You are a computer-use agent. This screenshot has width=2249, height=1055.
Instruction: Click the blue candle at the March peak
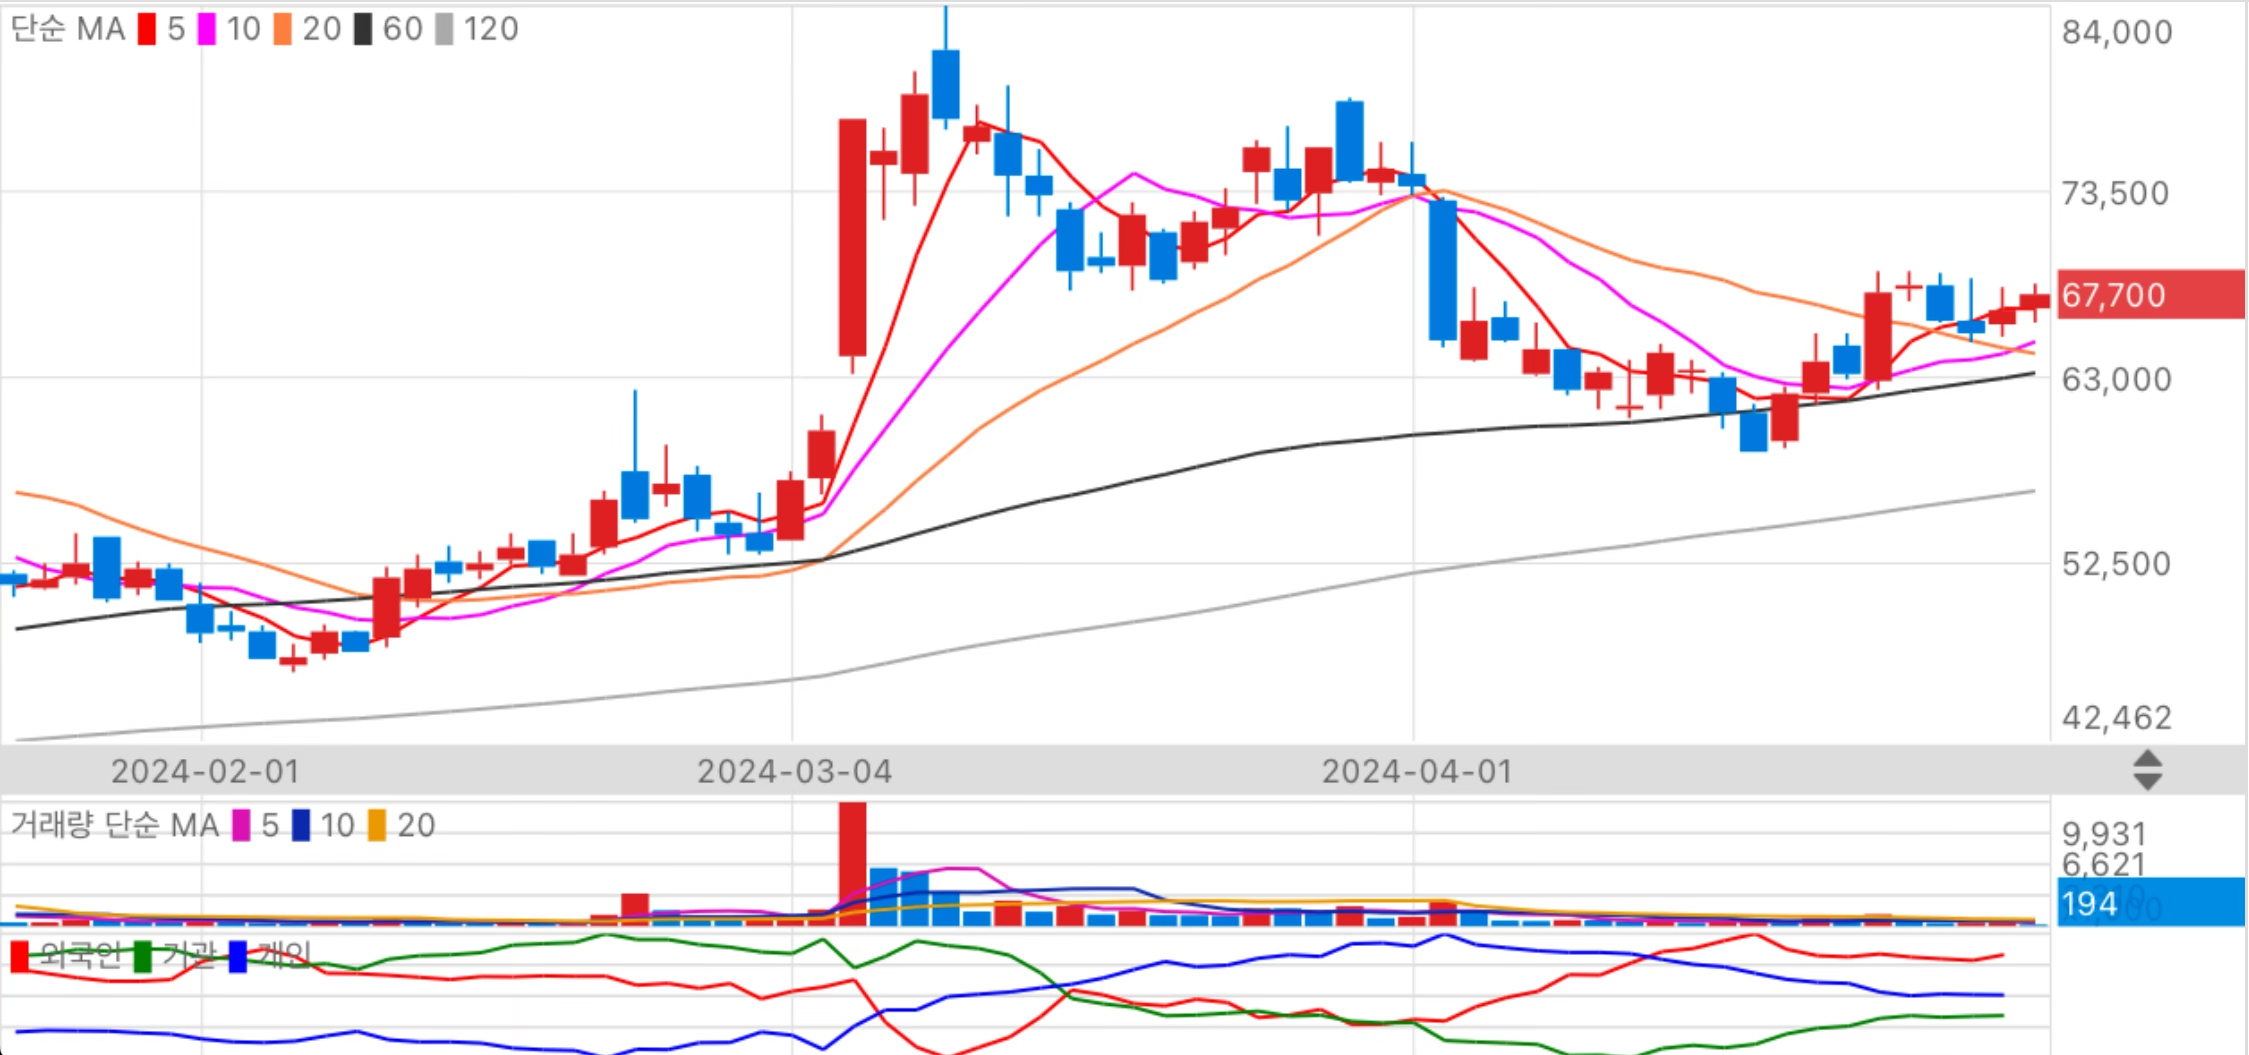pos(945,84)
